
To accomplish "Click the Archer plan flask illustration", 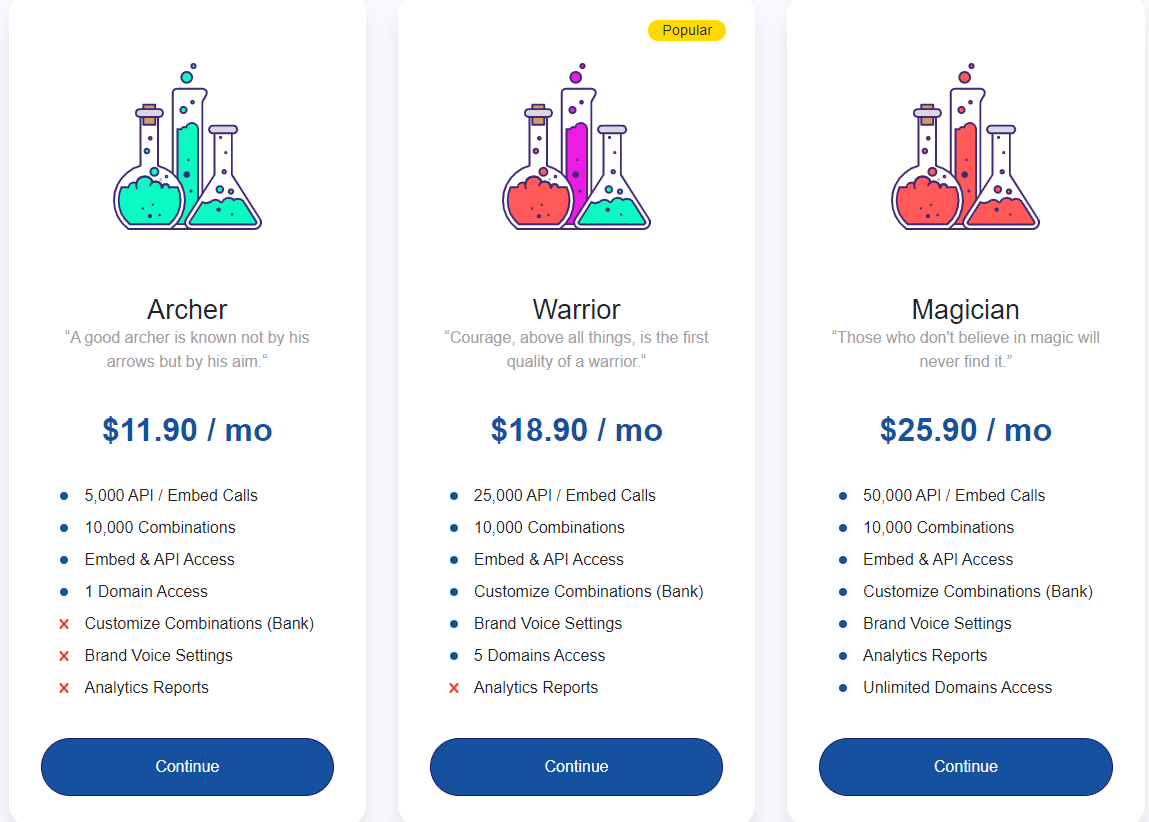I will tap(187, 150).
